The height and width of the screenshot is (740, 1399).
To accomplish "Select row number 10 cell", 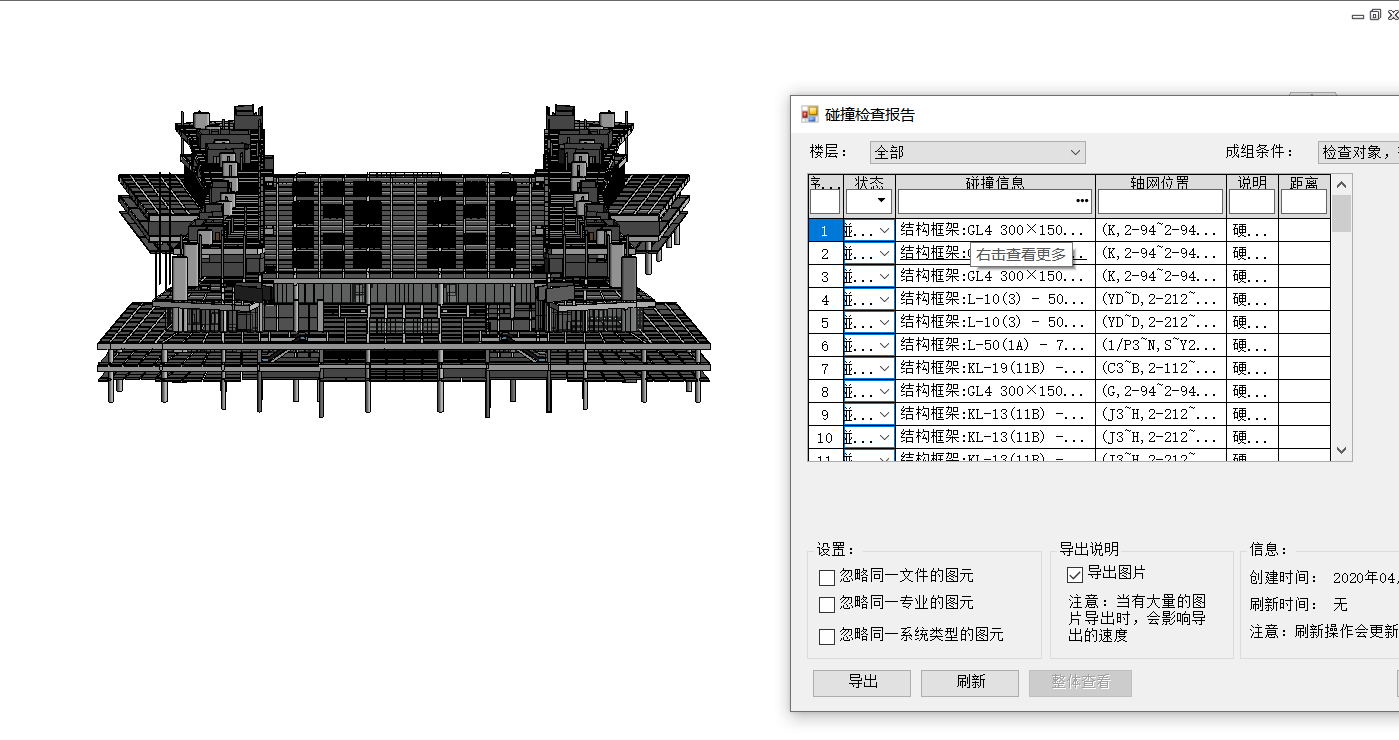I will click(825, 437).
